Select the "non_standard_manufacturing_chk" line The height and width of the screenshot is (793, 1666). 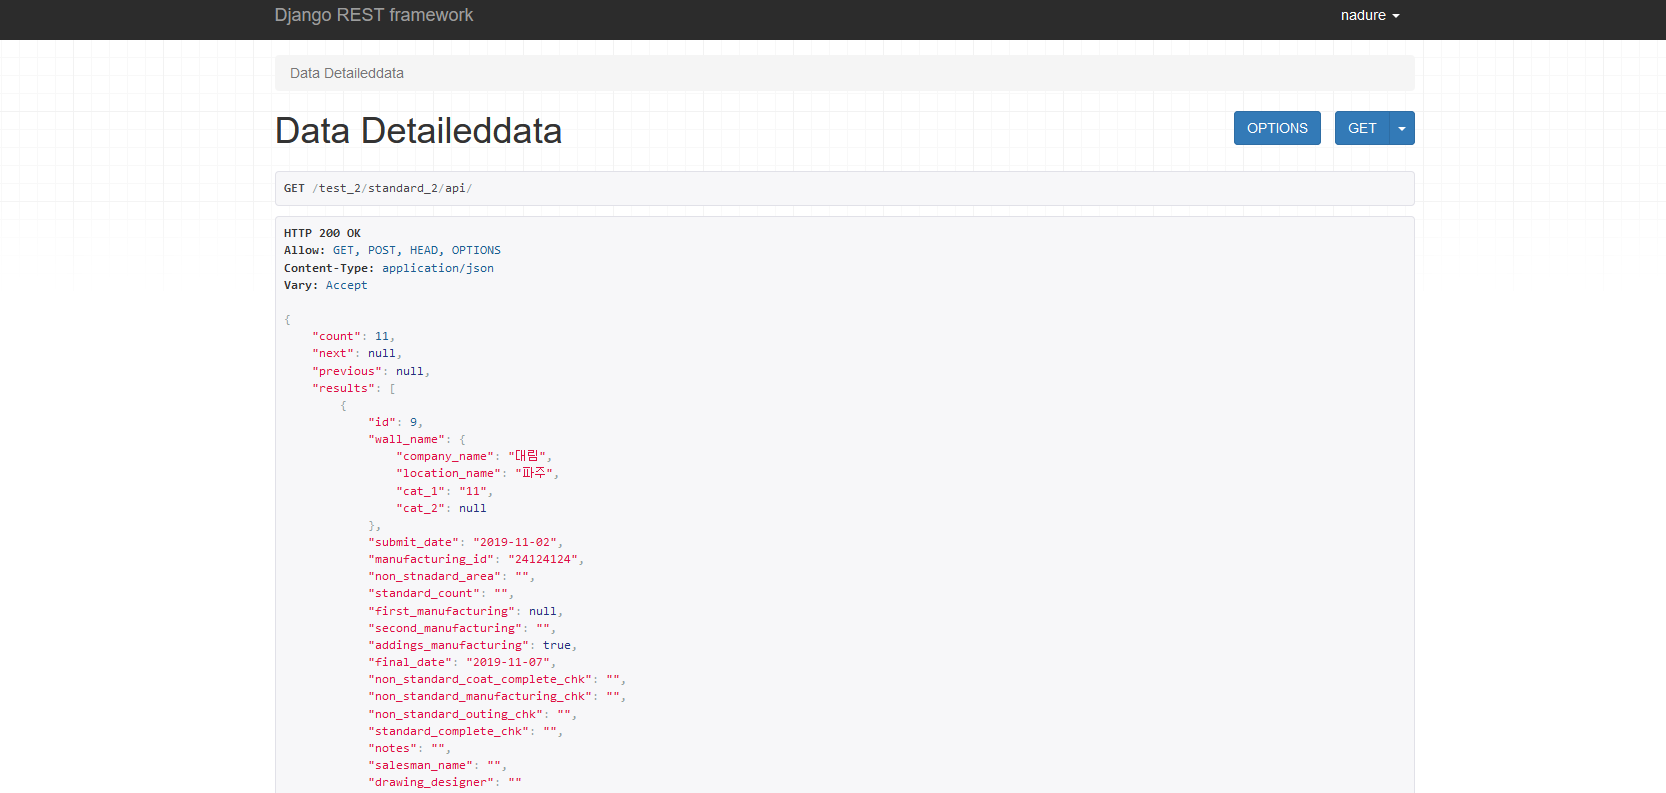pos(497,696)
